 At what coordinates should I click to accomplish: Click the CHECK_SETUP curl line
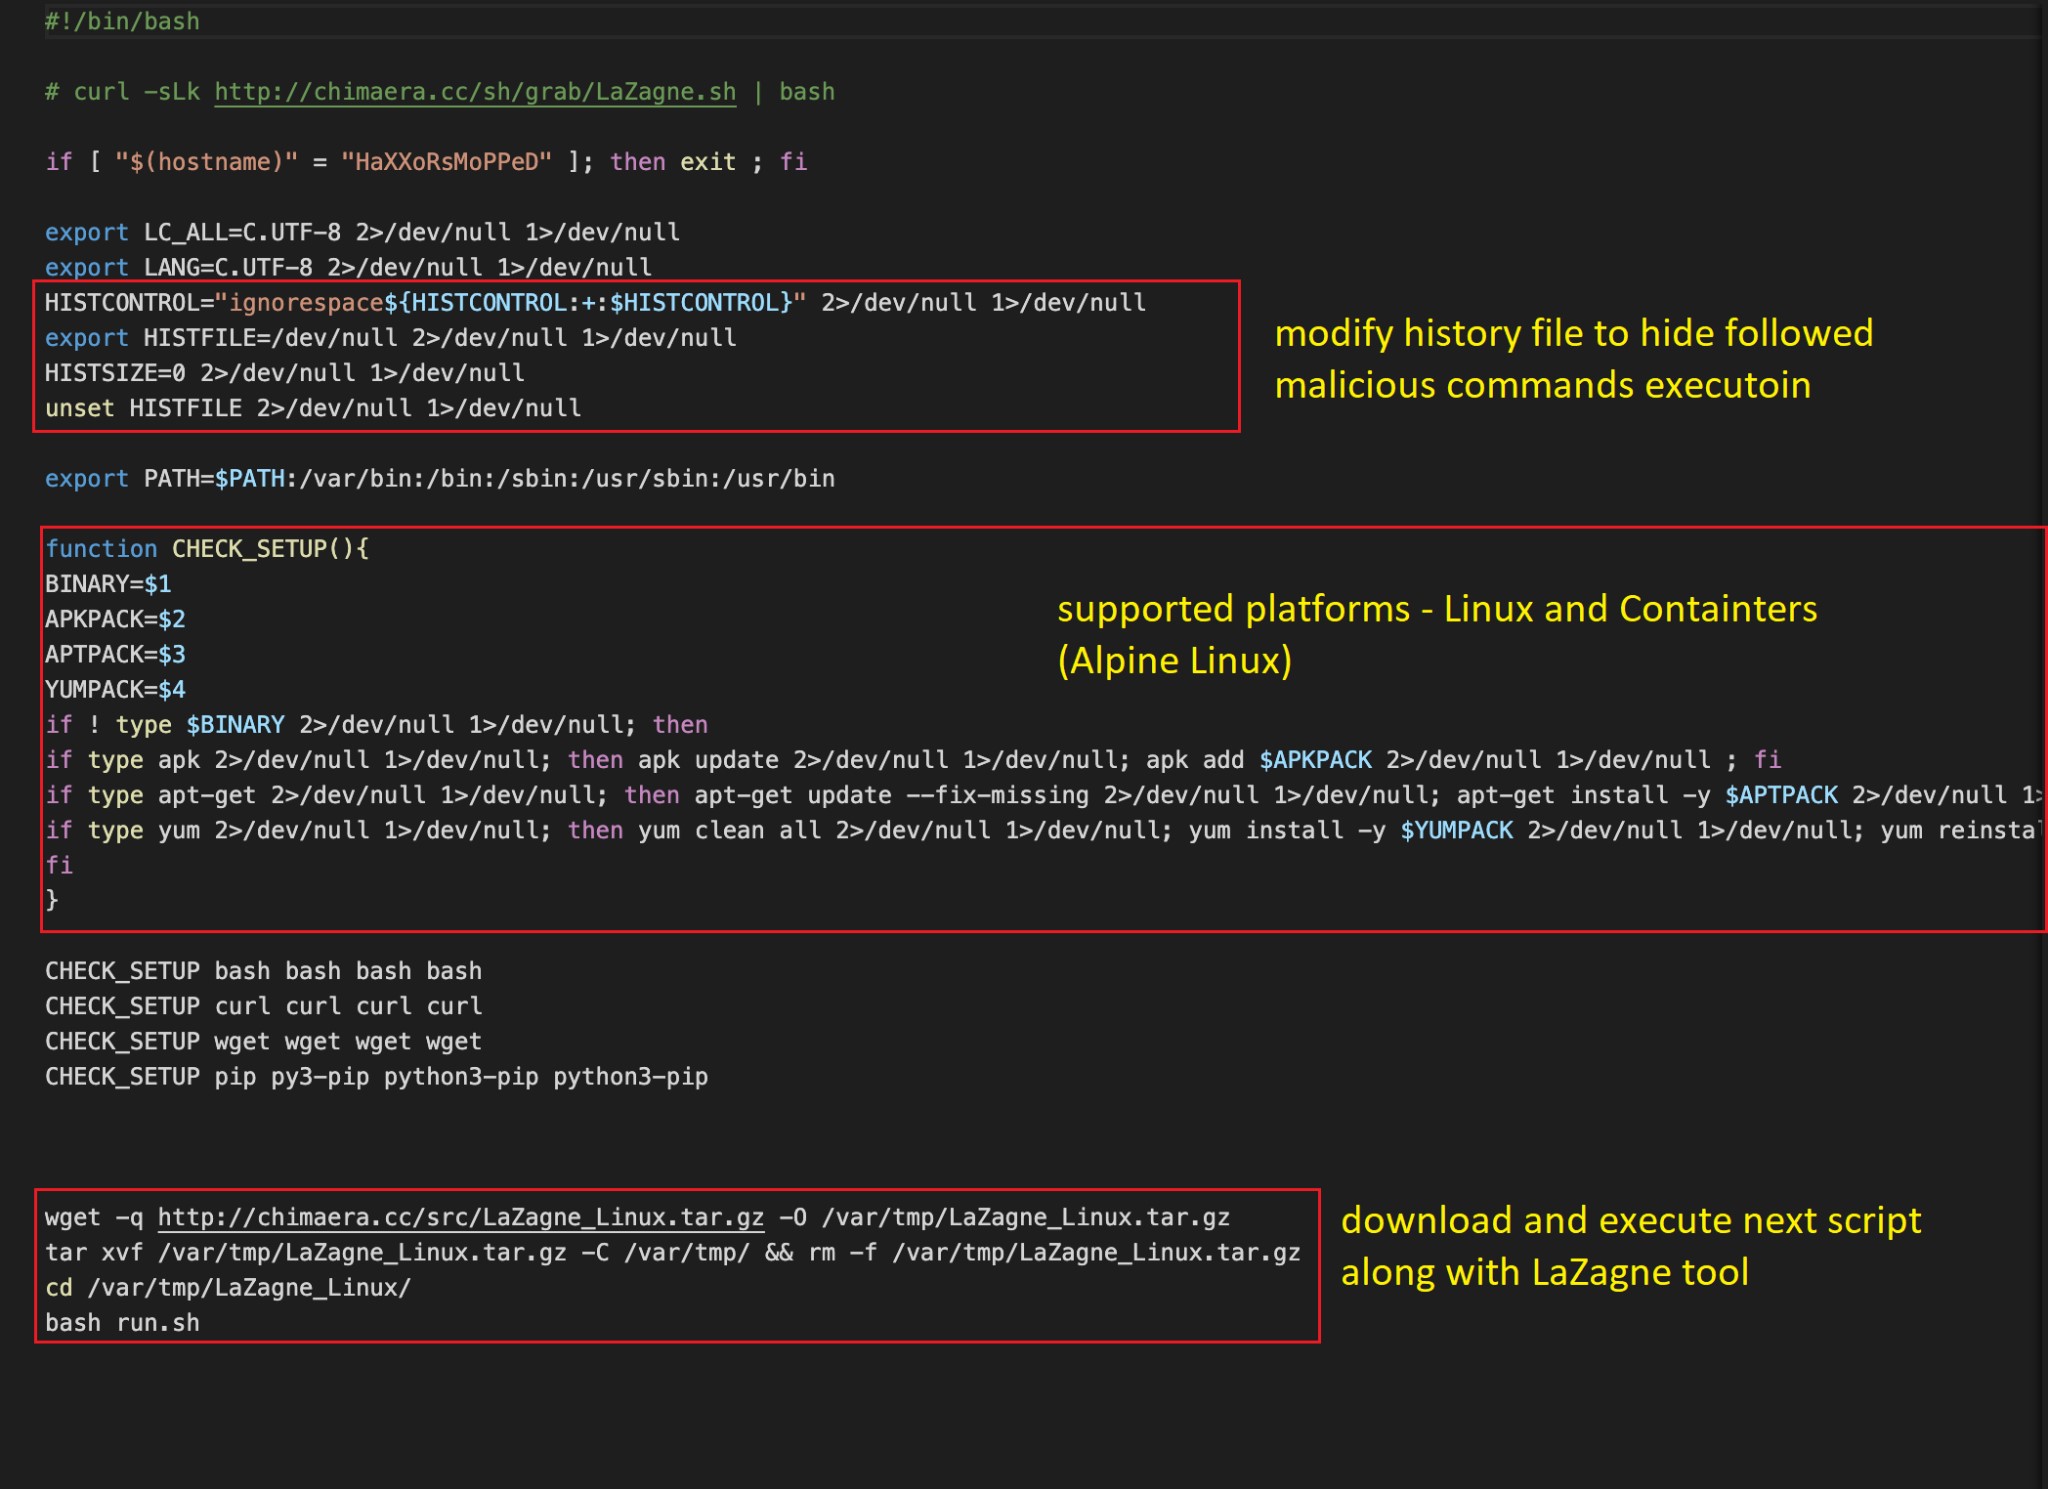263,1006
